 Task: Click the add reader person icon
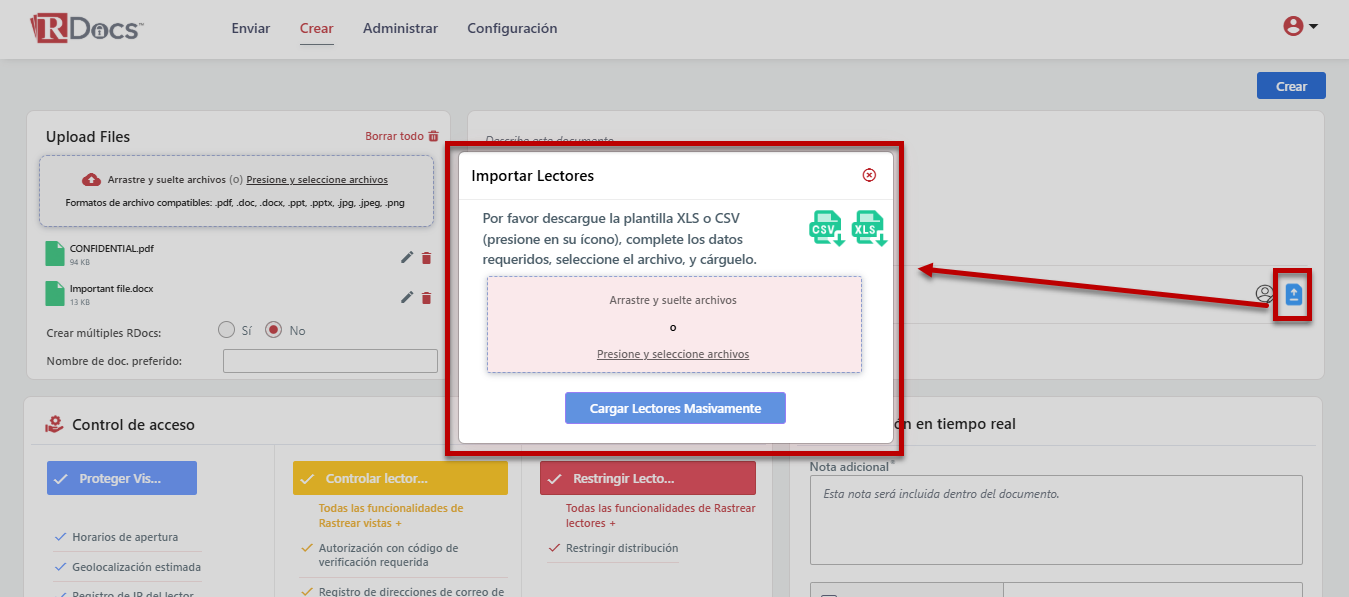[x=1265, y=294]
